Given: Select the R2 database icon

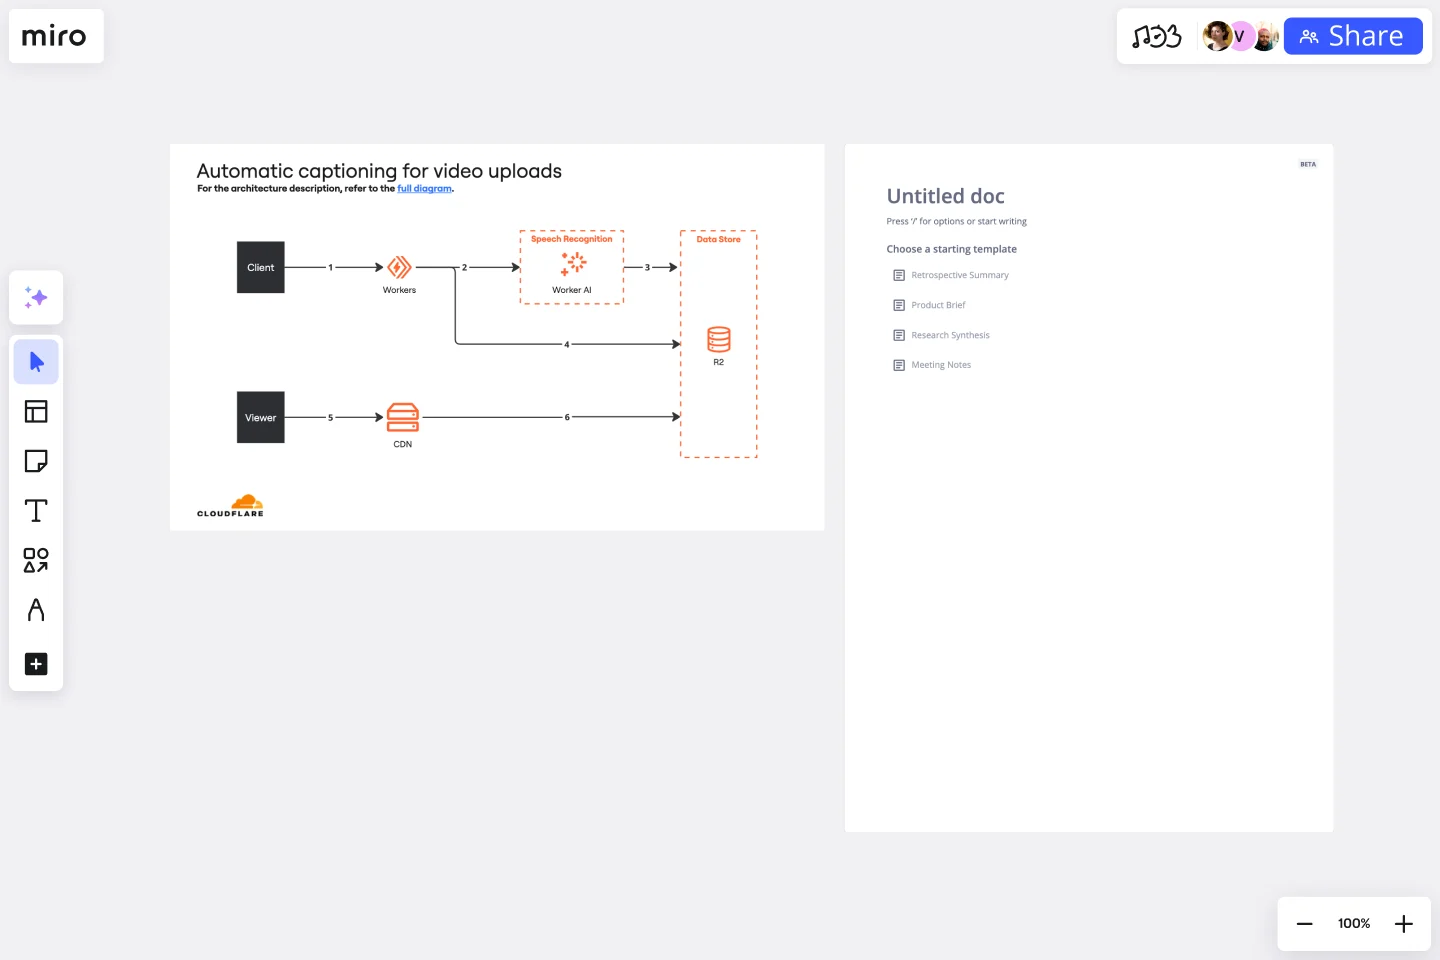Looking at the screenshot, I should [719, 339].
